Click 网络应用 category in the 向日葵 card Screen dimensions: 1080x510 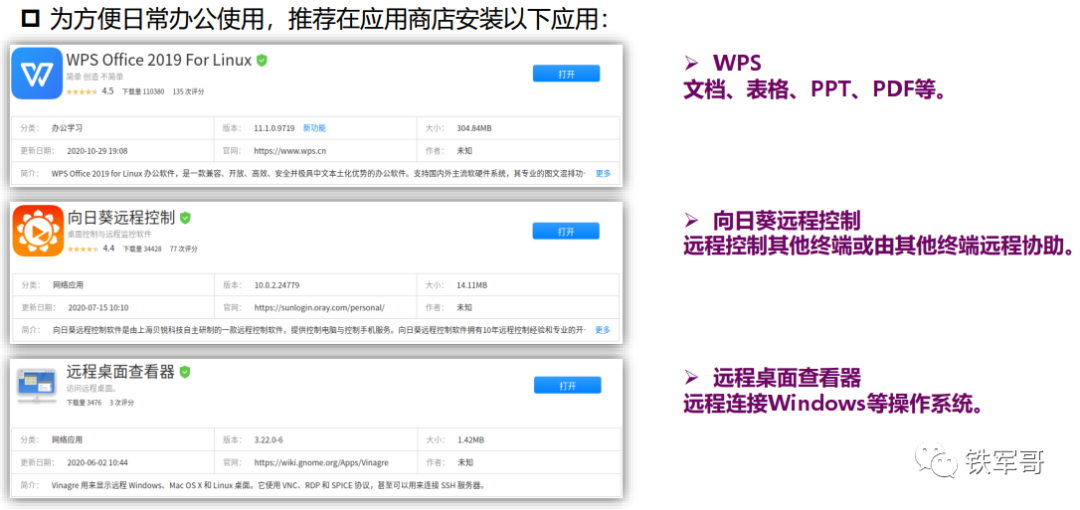[x=68, y=285]
